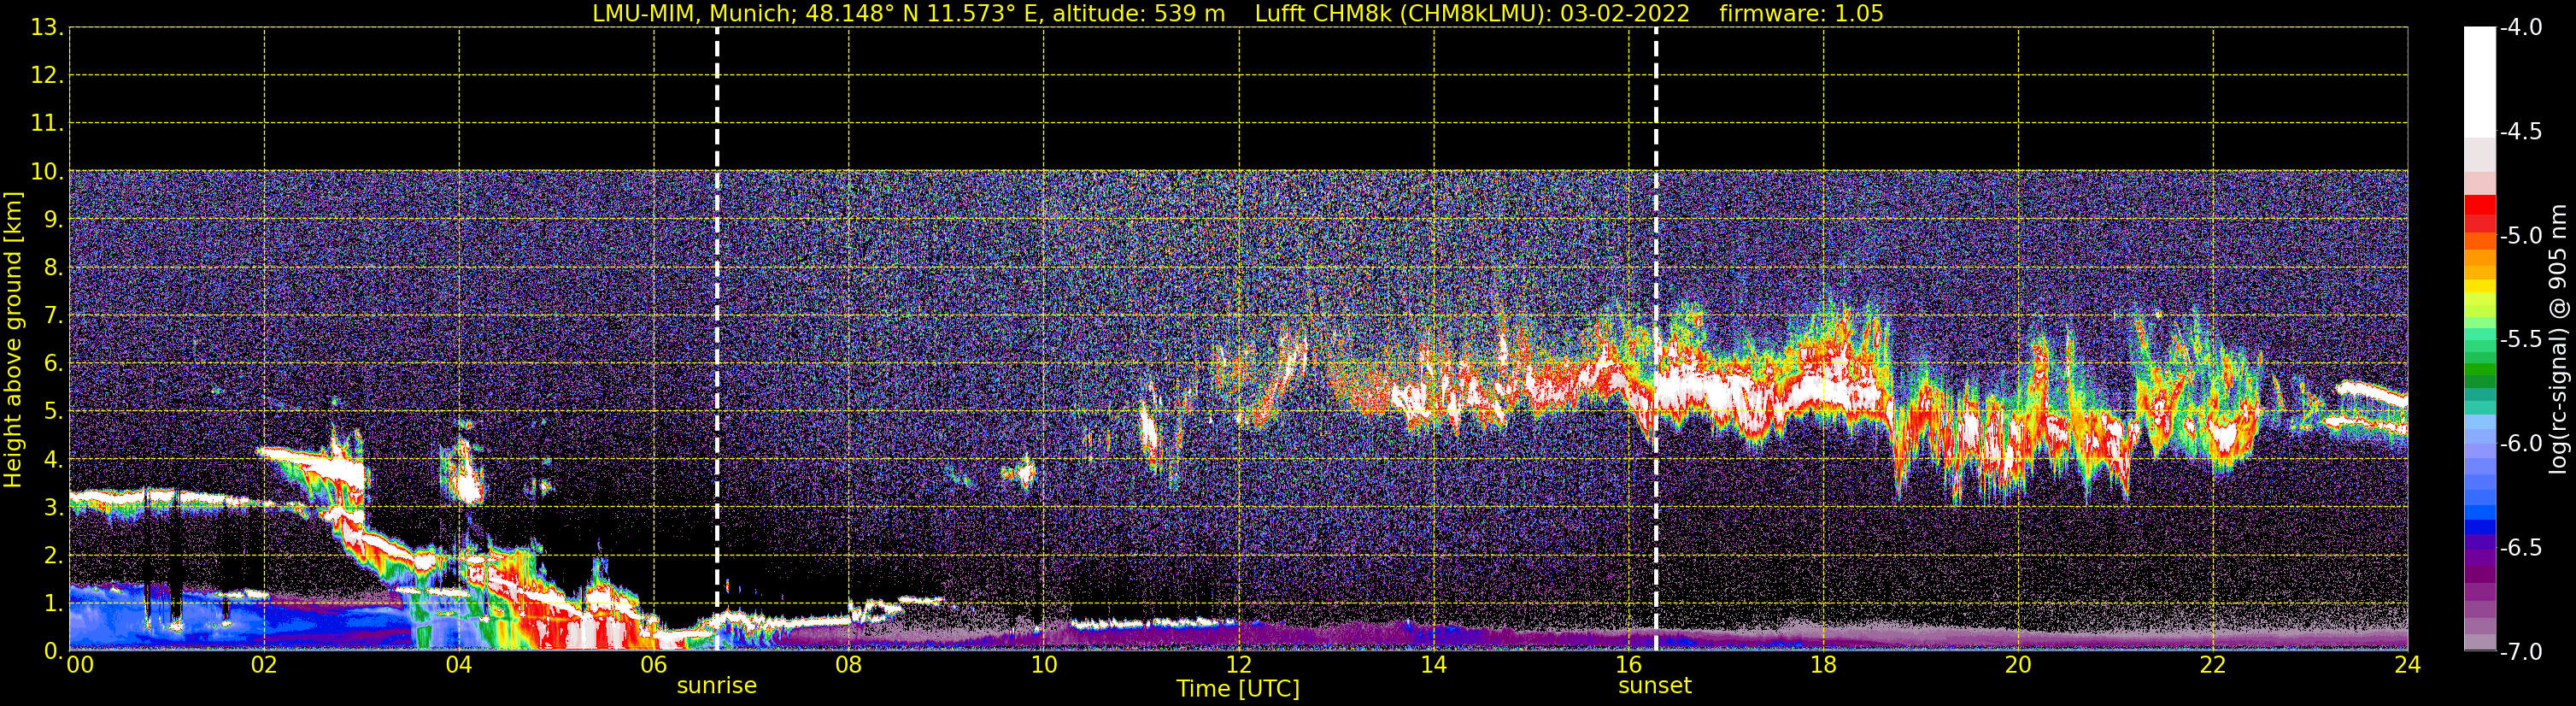Click height tick label '13.'

[47, 28]
